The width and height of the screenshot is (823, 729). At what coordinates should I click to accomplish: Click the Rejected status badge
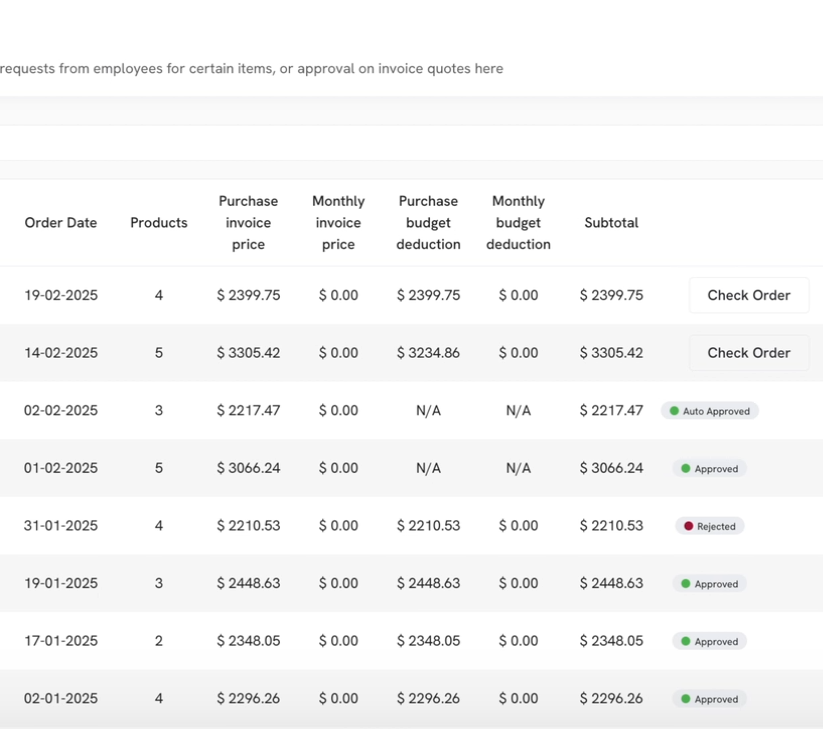pos(709,526)
